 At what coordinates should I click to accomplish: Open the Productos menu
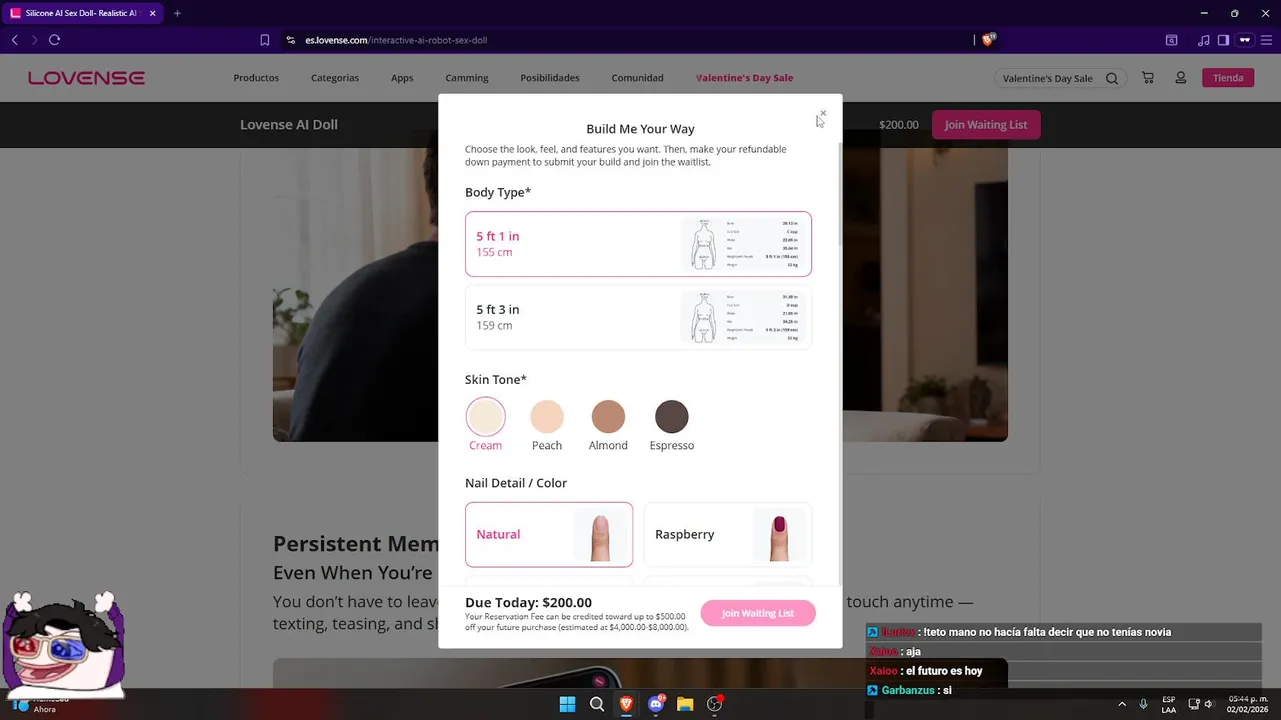pos(256,78)
